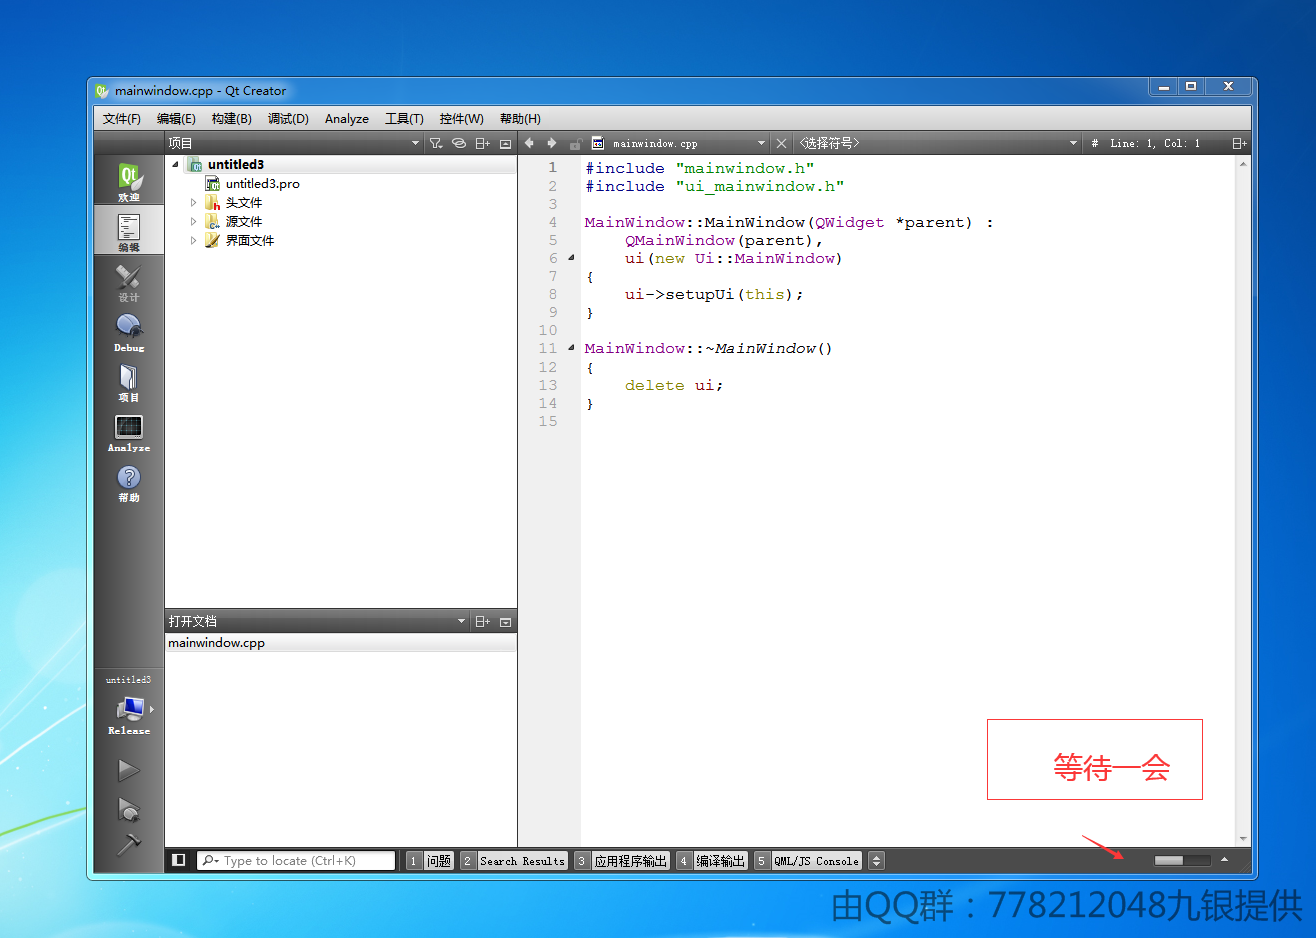Open the 选择符号 symbol dropdown
Screen dimensions: 1316x938
point(938,143)
